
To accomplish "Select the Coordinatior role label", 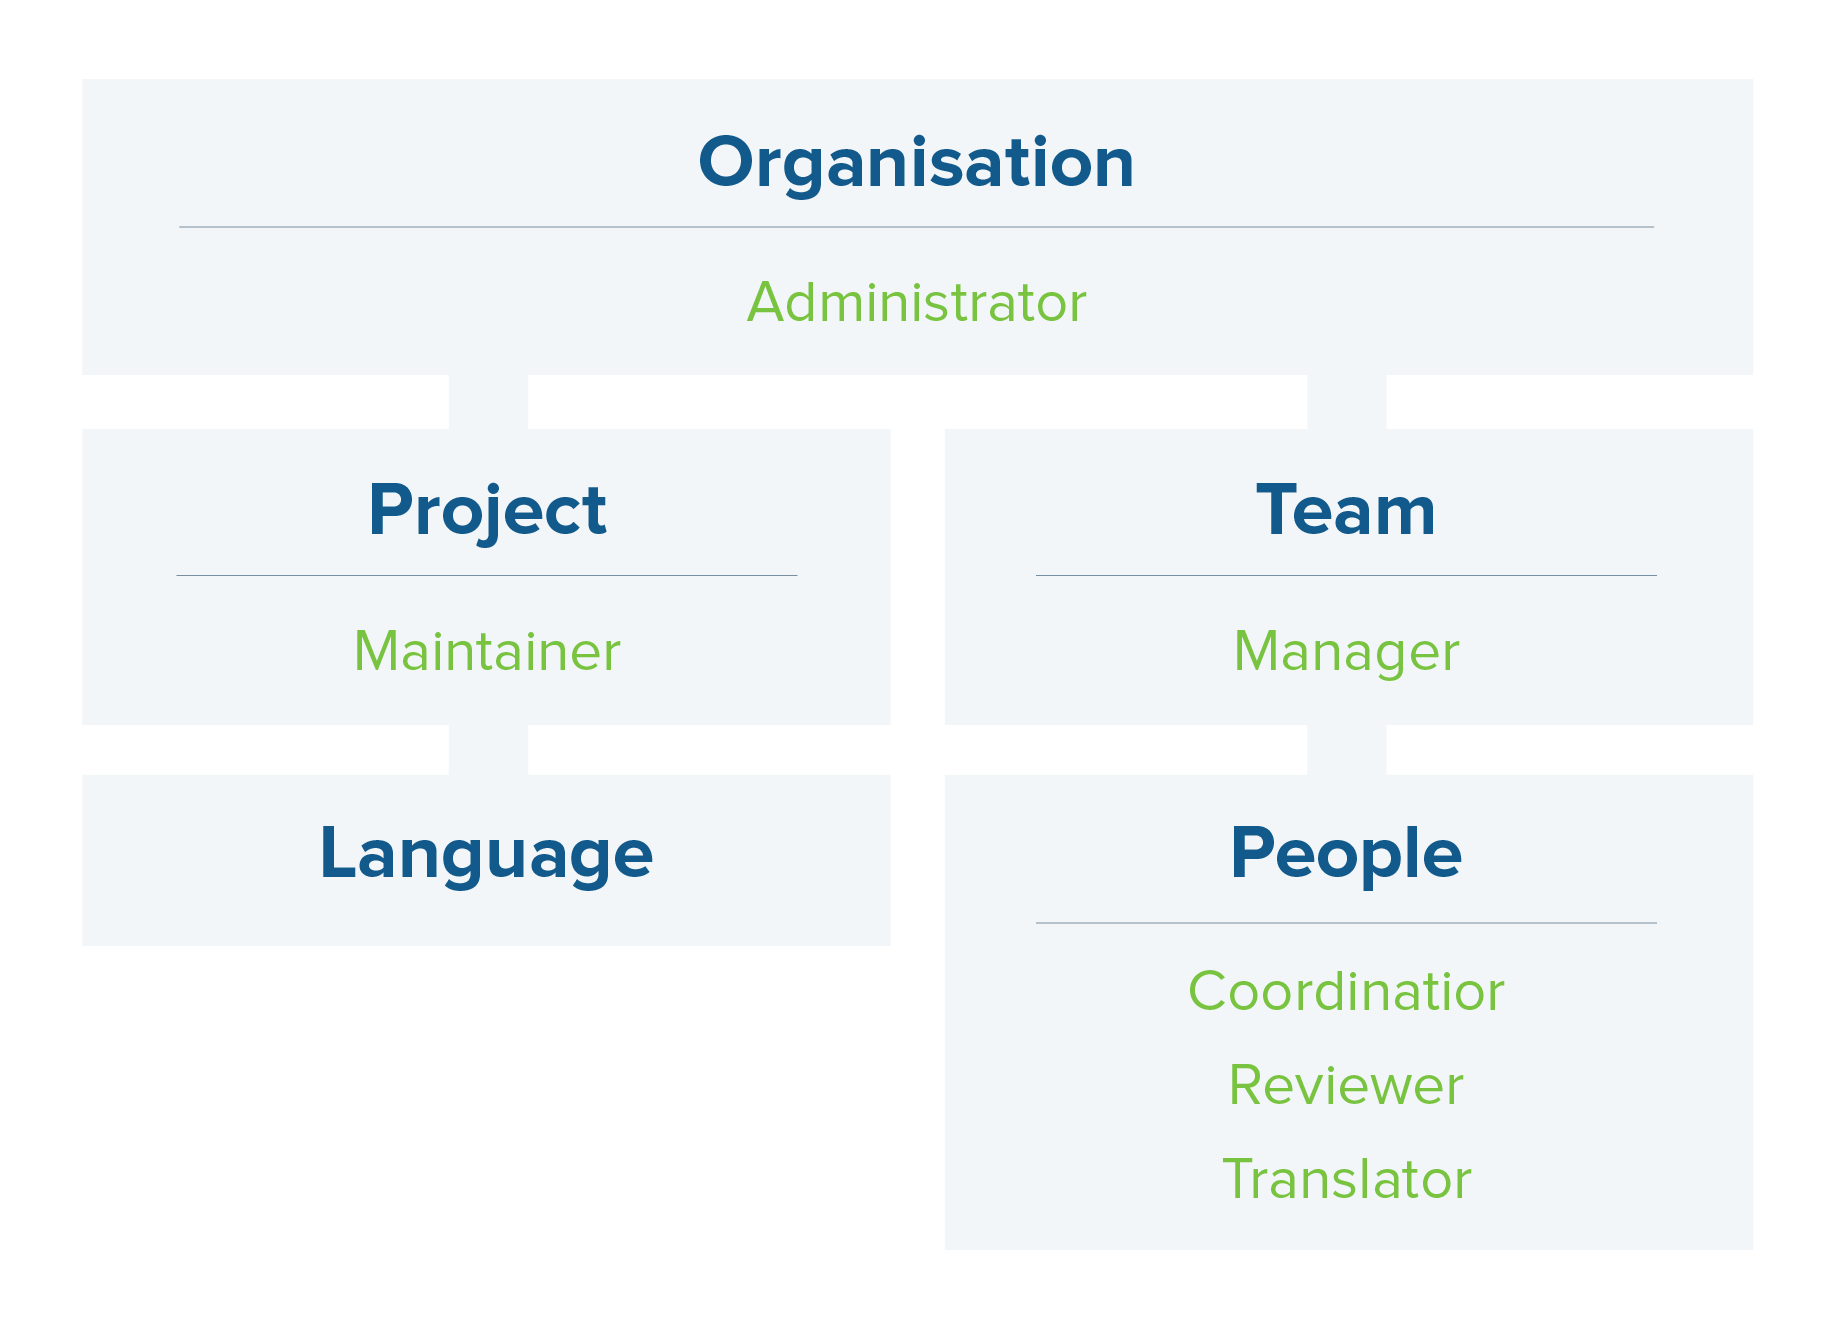I will 1346,991.
